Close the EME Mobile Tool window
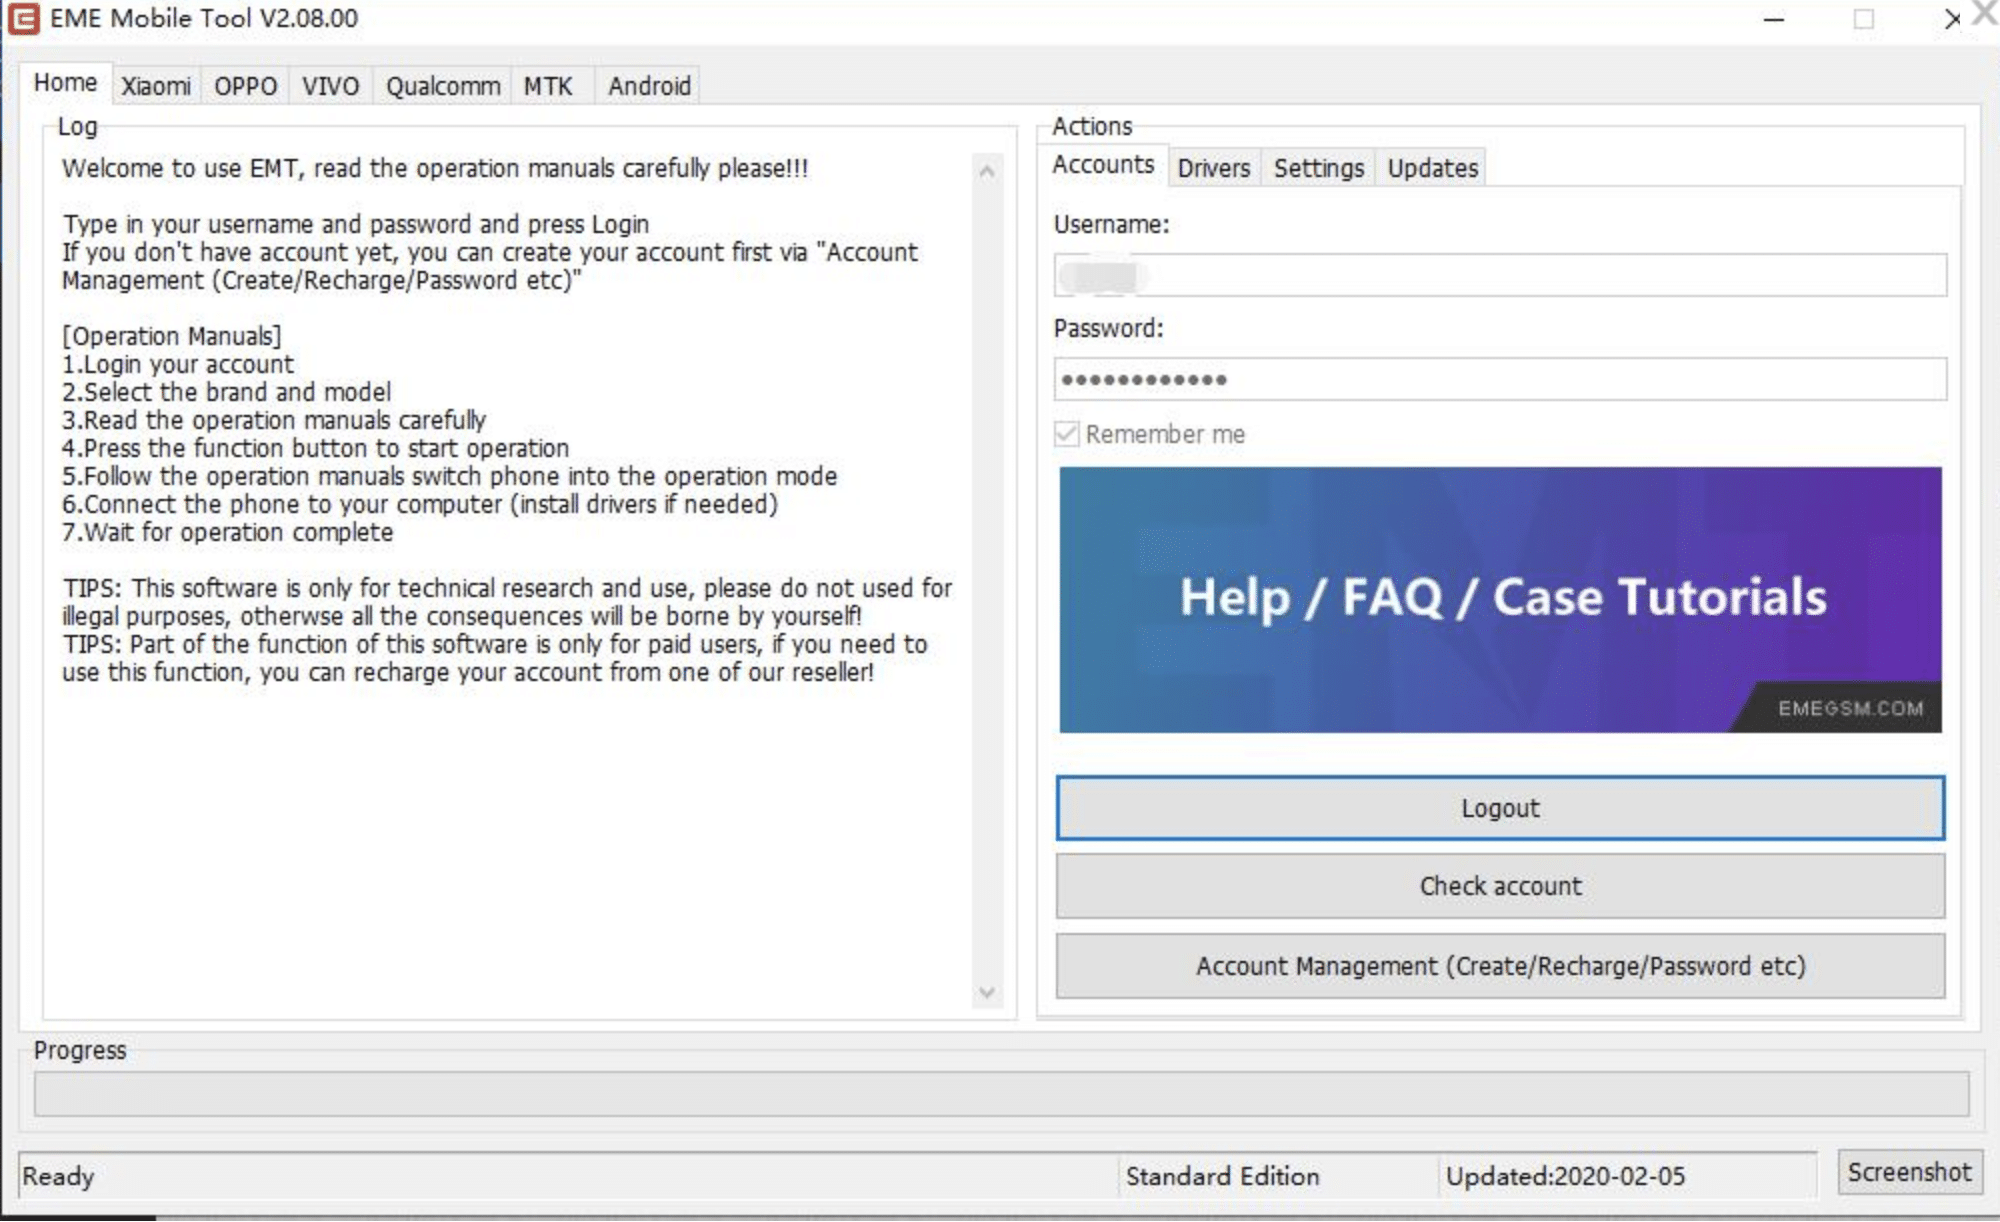Viewport: 2000px width, 1222px height. click(1952, 19)
